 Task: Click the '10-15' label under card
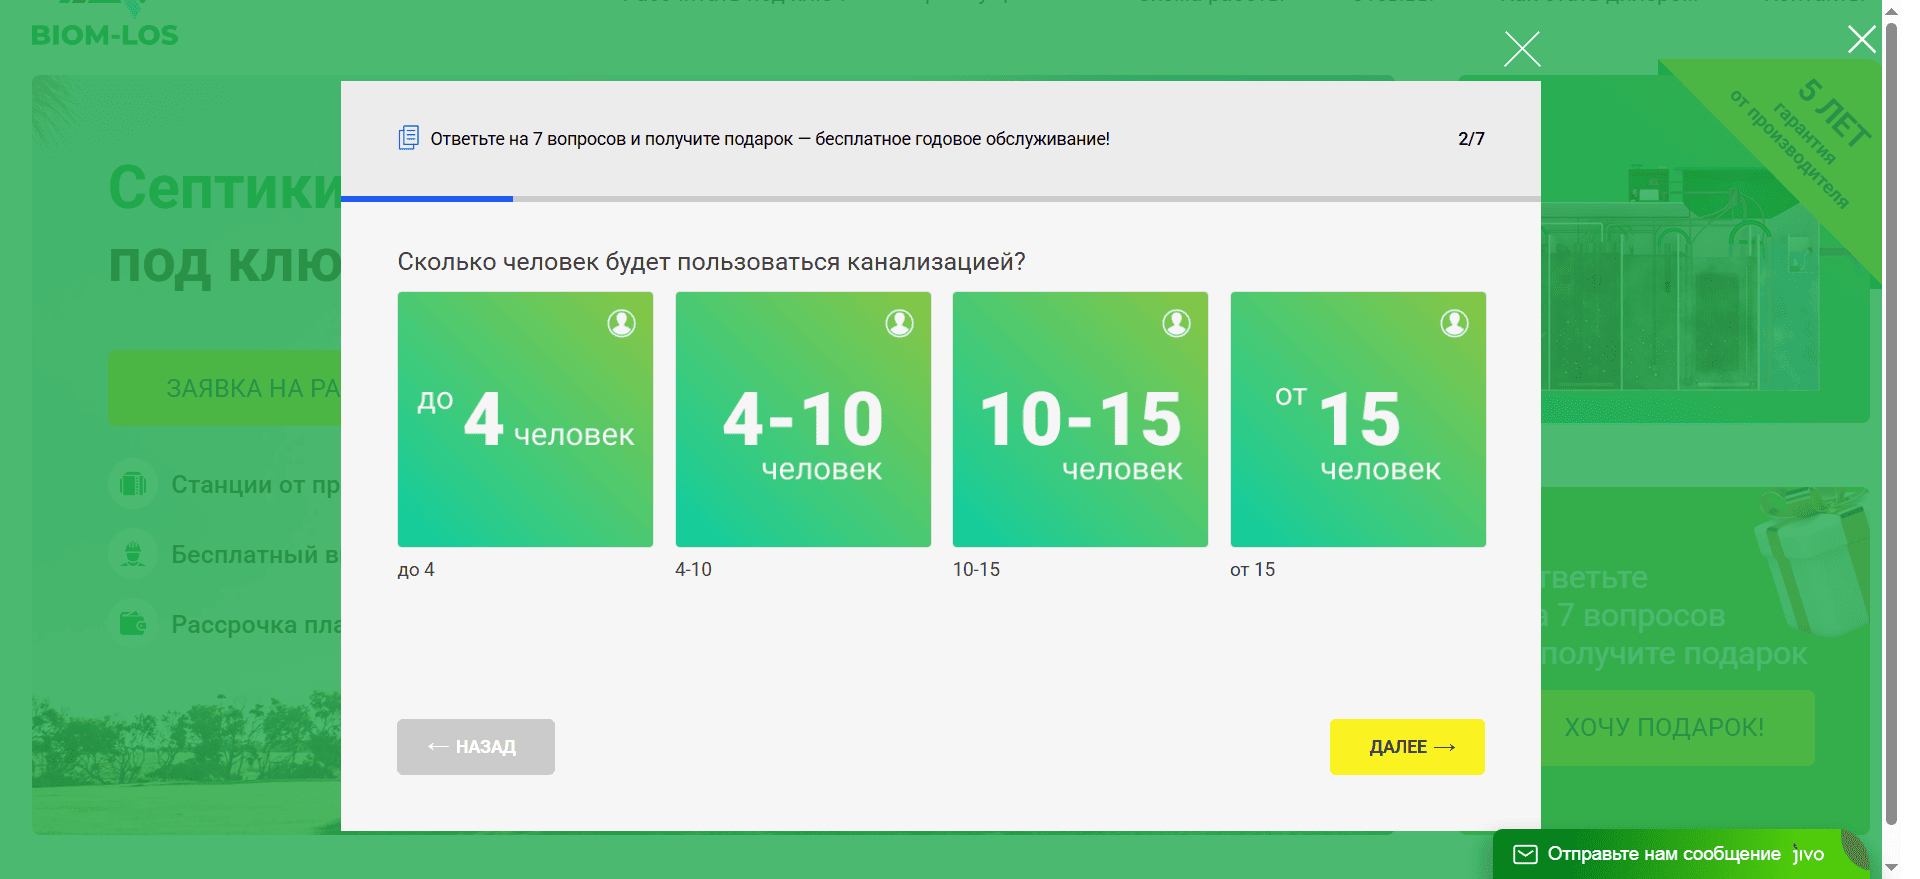(x=976, y=570)
